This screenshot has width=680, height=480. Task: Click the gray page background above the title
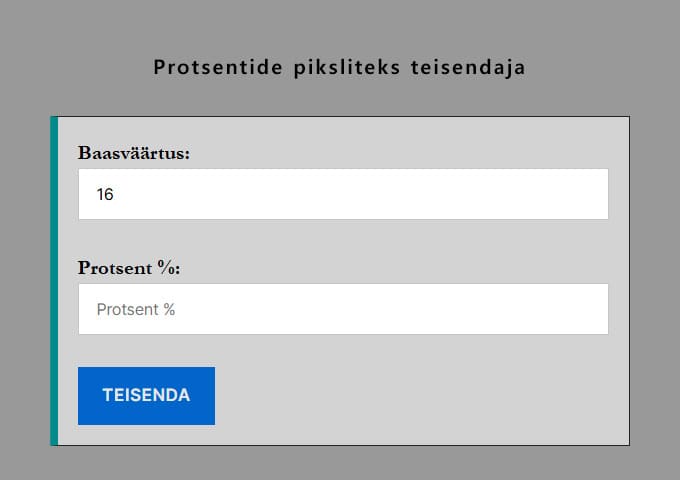tap(340, 22)
